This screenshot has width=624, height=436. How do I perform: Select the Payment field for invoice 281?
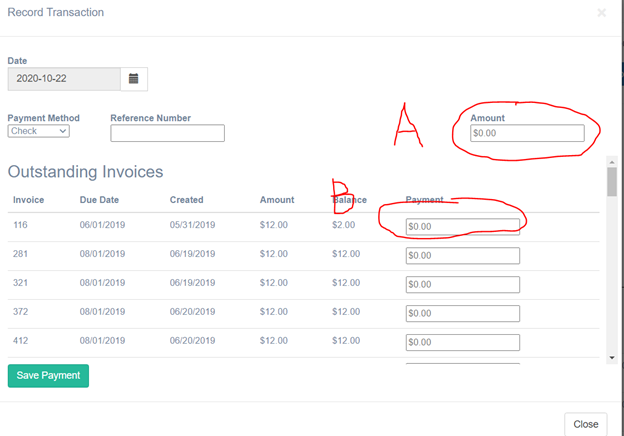(x=462, y=255)
